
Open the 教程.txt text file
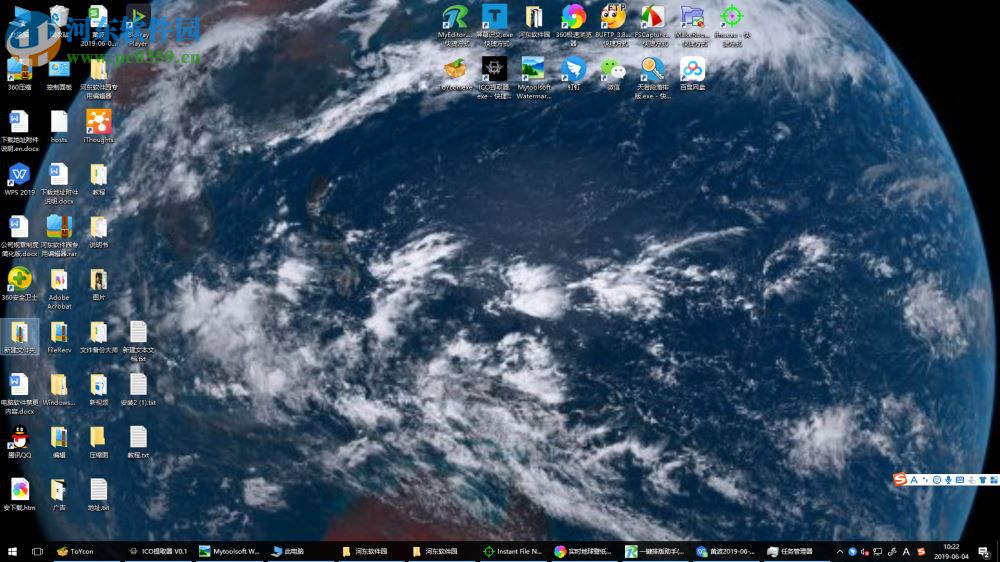pos(138,442)
